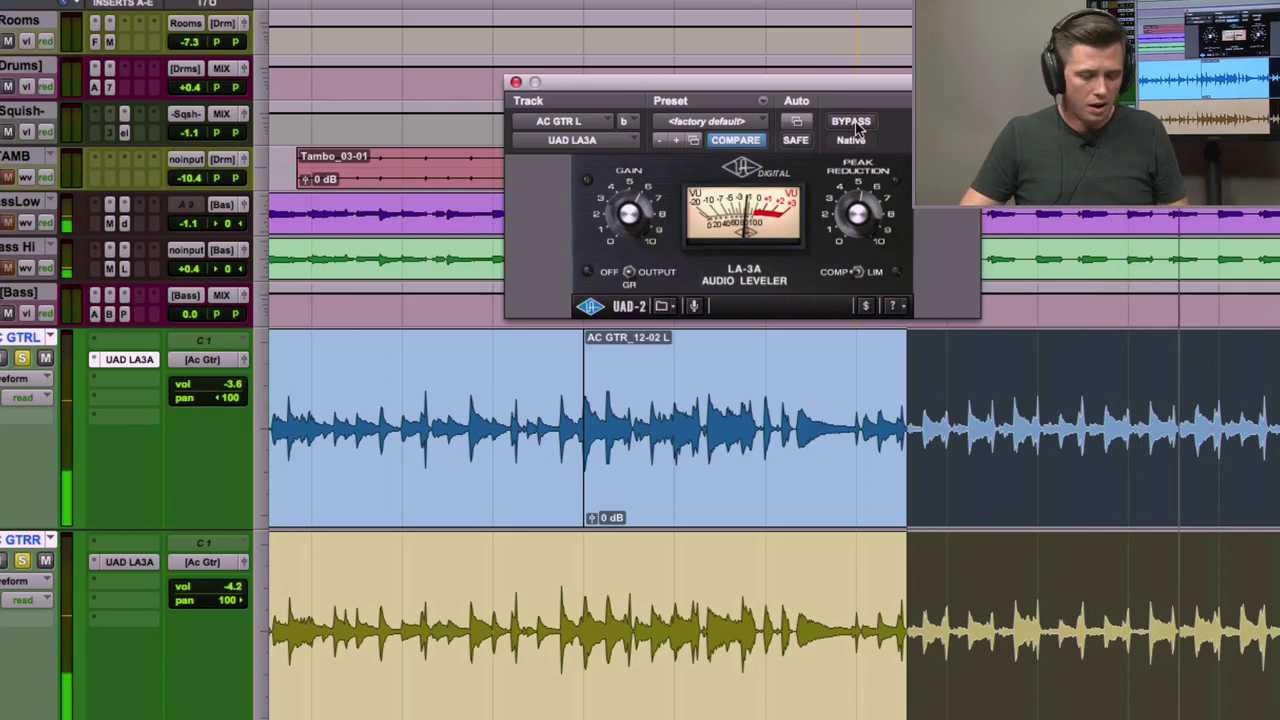Open the Preset section menu arrow
This screenshot has width=1280, height=720.
(763, 101)
